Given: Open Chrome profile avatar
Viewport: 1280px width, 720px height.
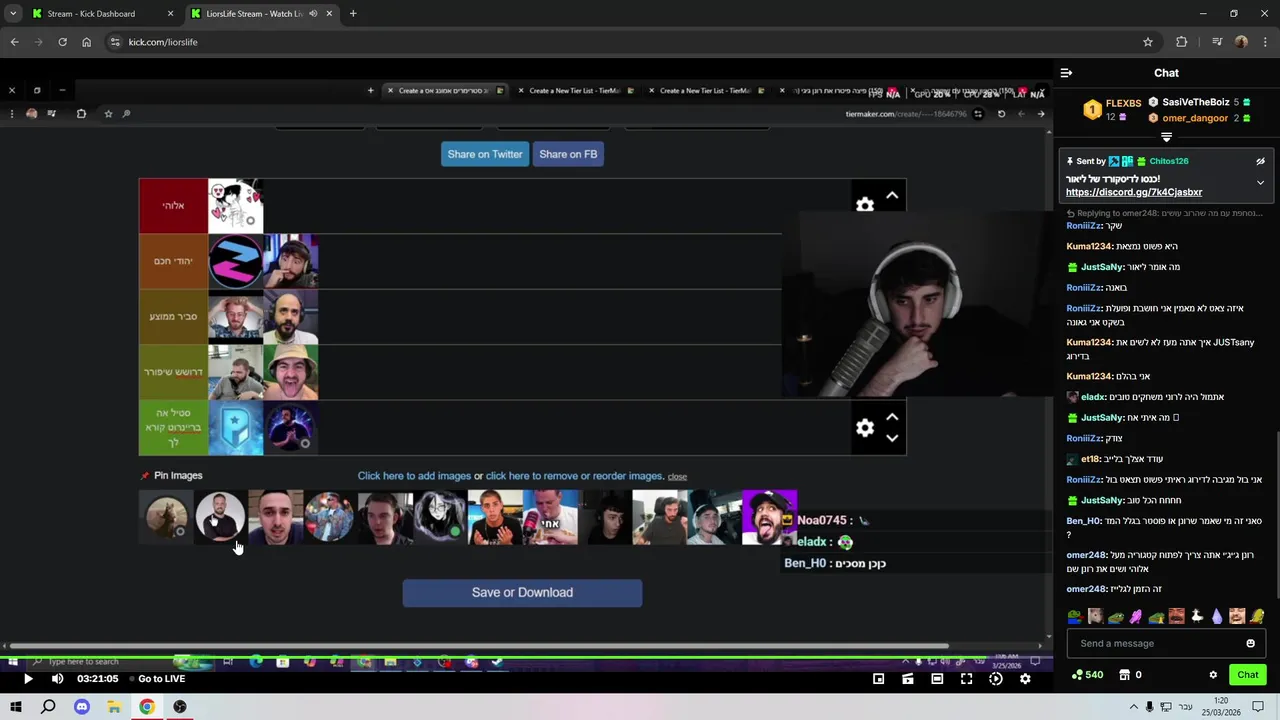Looking at the screenshot, I should 1241,42.
